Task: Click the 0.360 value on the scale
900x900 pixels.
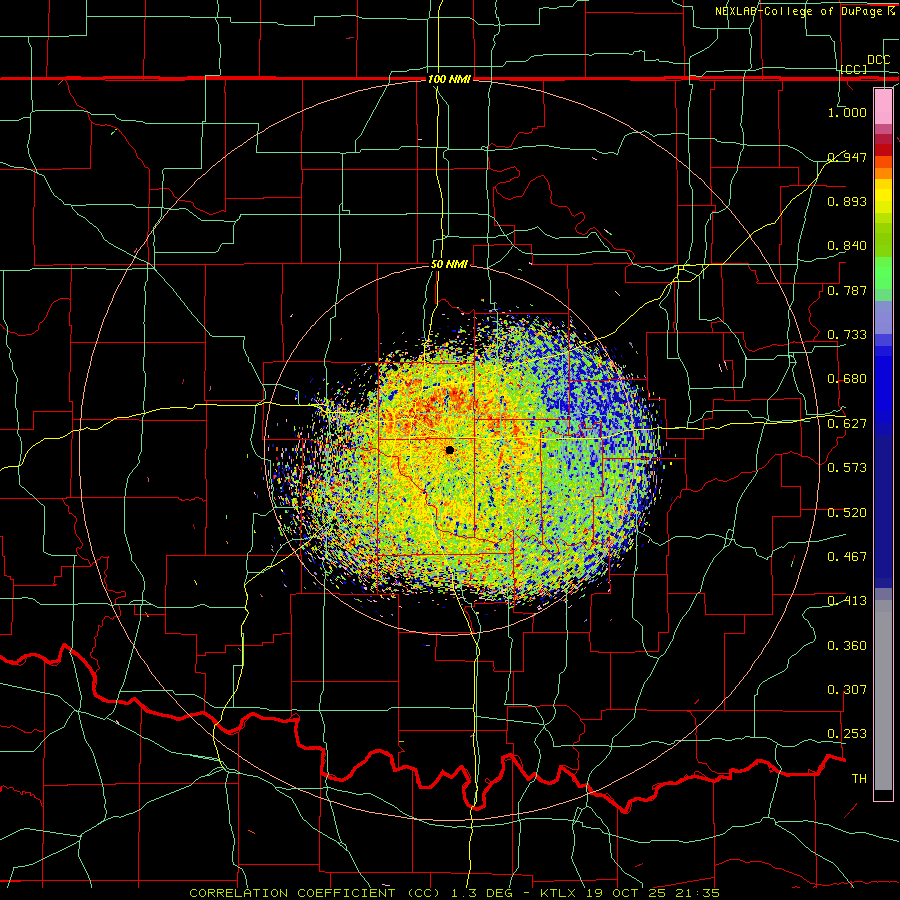Action: click(847, 646)
